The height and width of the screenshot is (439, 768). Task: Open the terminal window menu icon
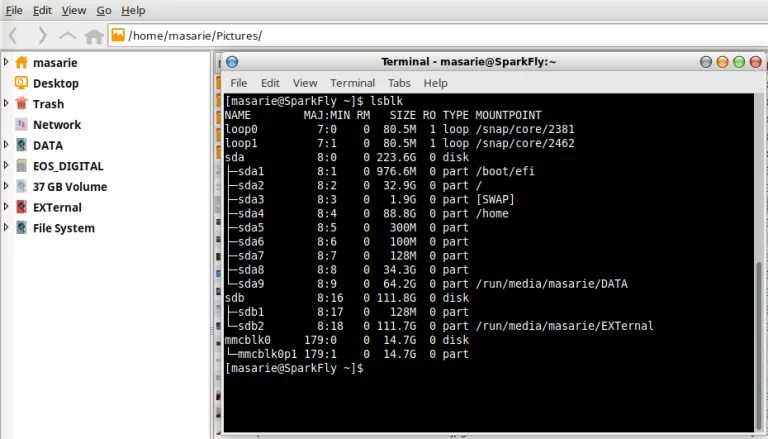click(231, 62)
